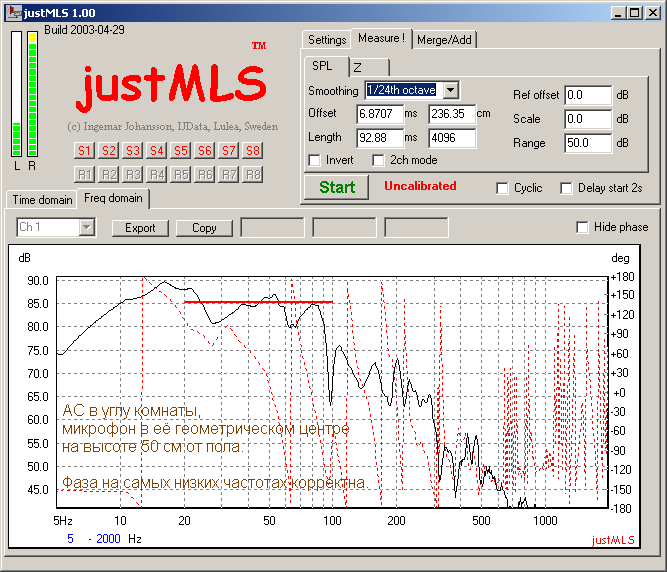
Task: Enable the Invert checkbox
Action: 315,160
